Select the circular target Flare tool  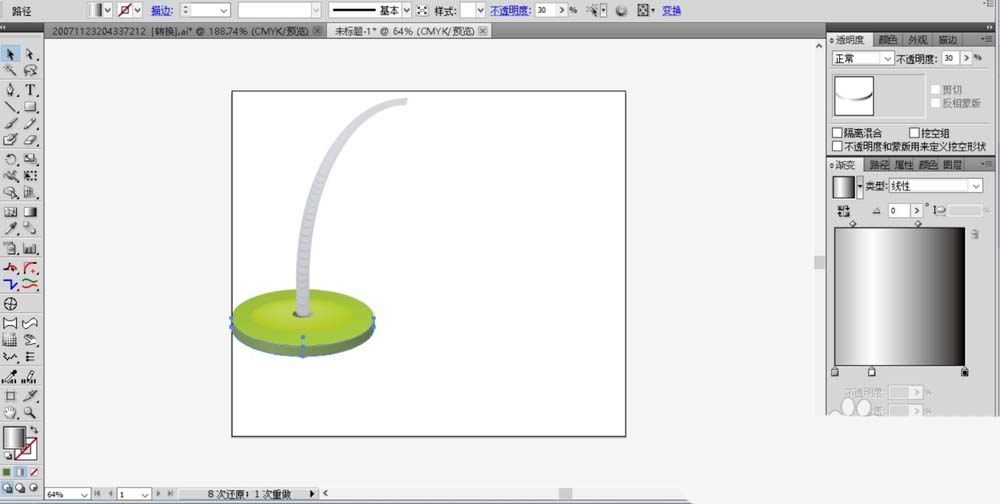coord(10,304)
